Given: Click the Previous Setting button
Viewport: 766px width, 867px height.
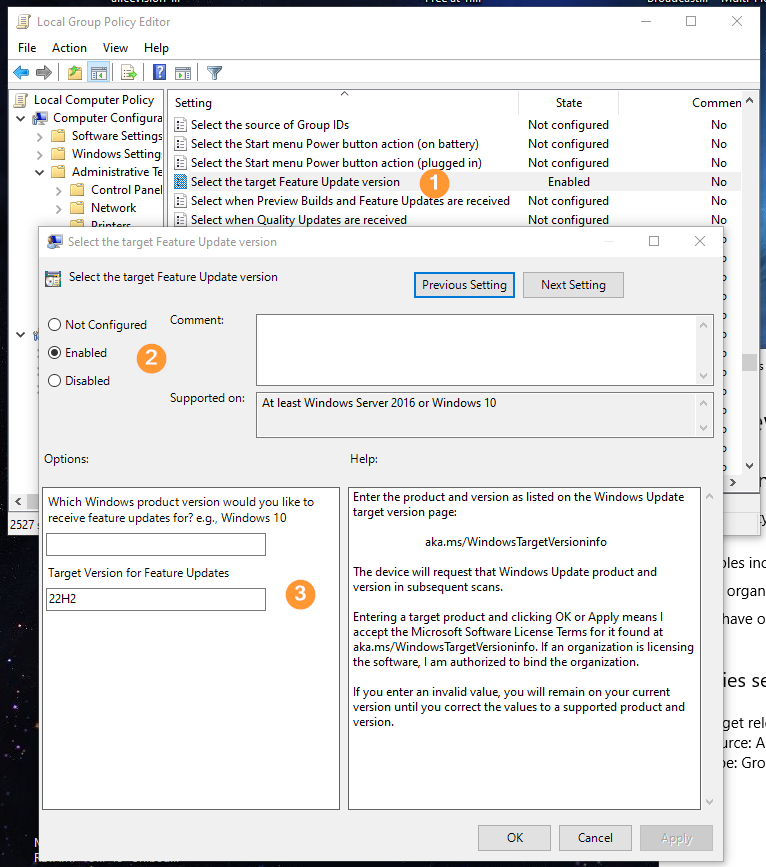Looking at the screenshot, I should [464, 285].
